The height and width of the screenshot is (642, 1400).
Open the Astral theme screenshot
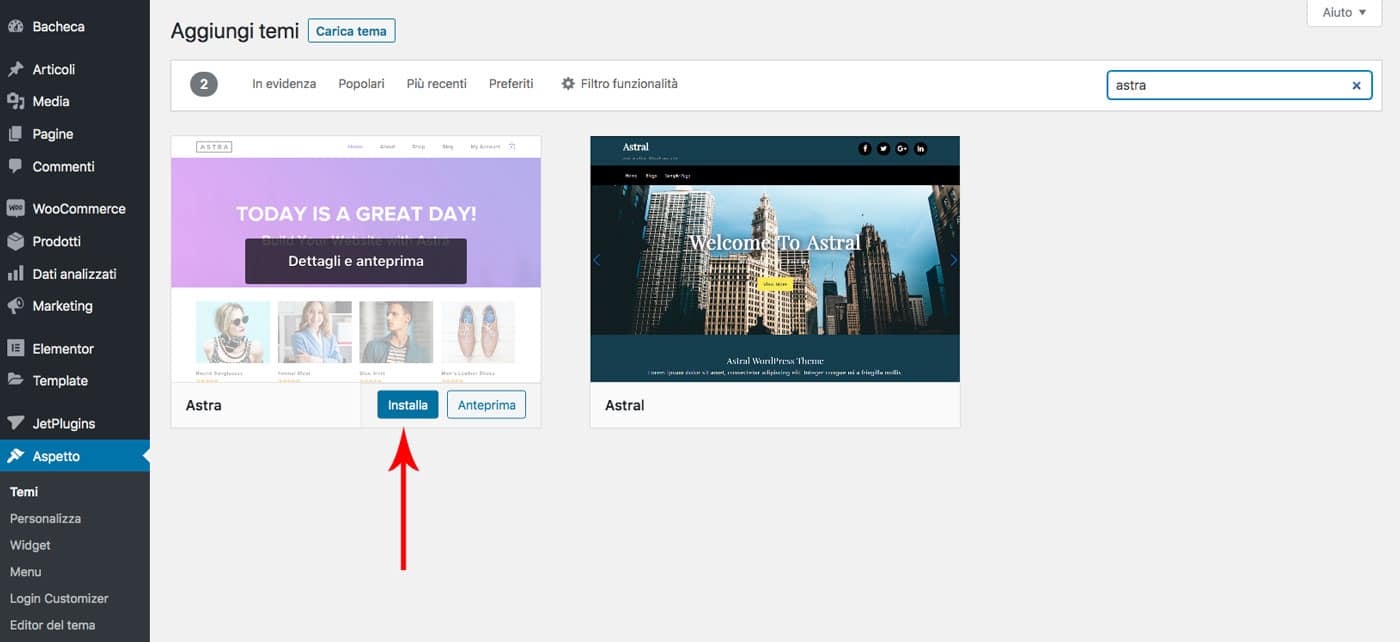coord(775,259)
